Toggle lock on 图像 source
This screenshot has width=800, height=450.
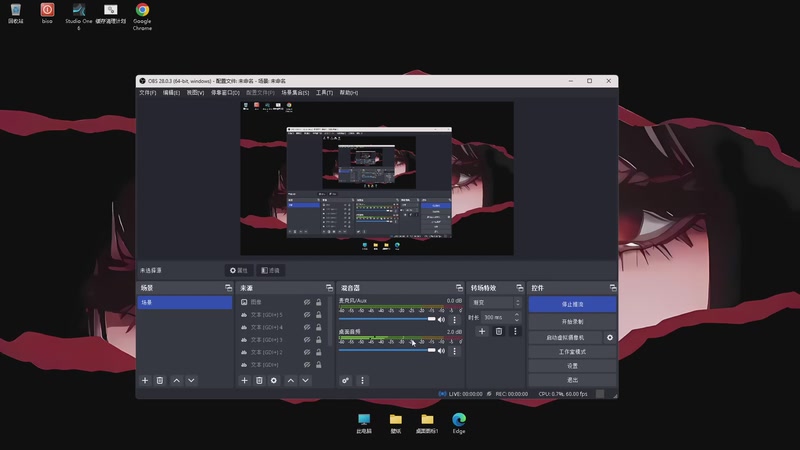[x=318, y=302]
